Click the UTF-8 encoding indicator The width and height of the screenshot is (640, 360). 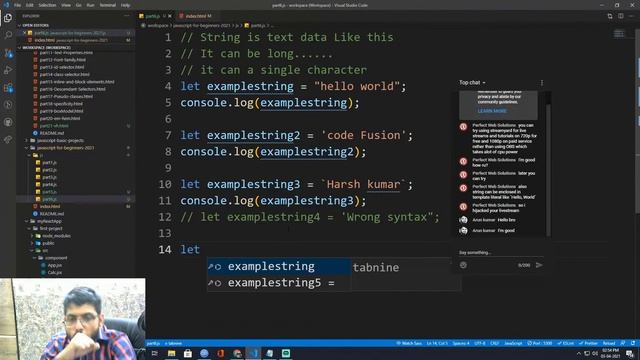tap(480, 343)
